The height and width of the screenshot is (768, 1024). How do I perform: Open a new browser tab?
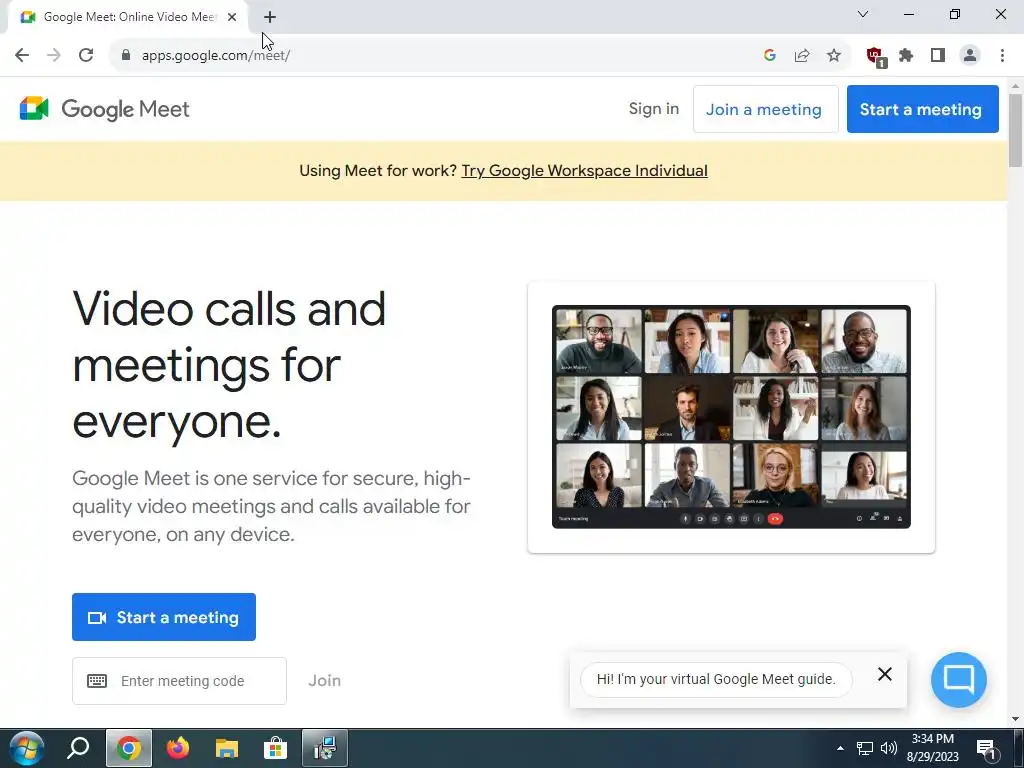(270, 17)
